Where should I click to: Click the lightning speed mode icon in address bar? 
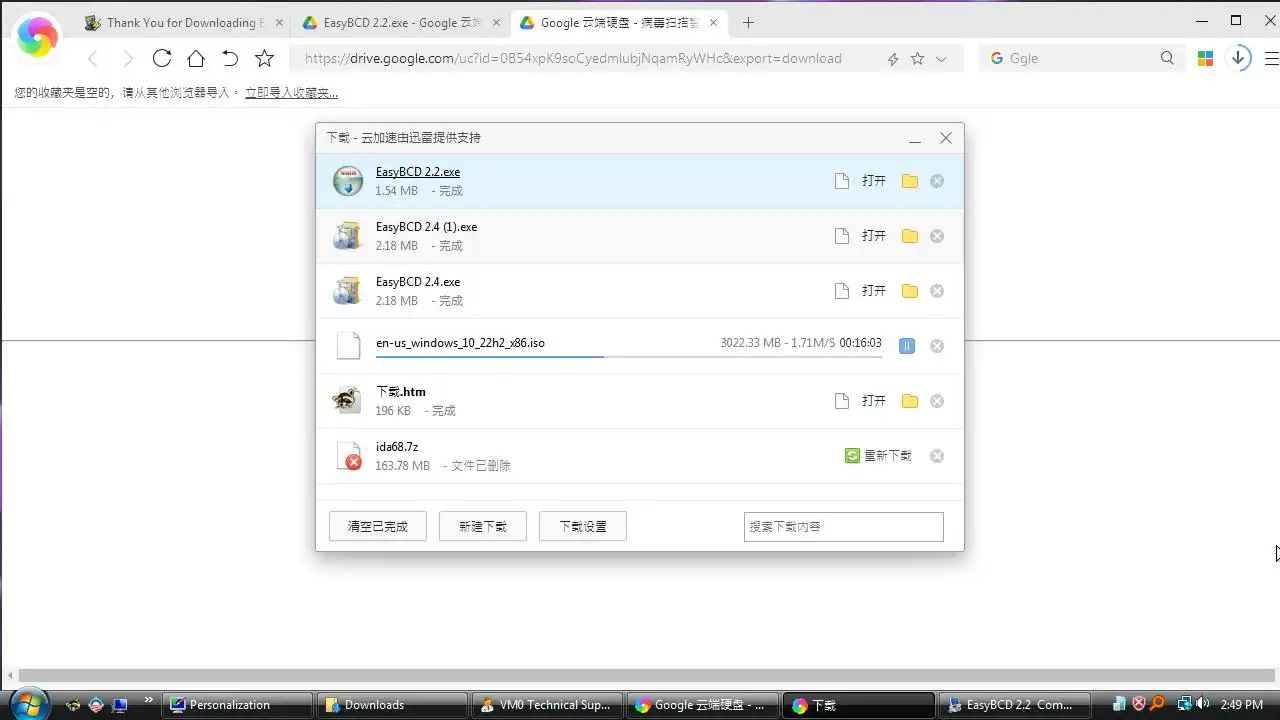click(x=893, y=59)
